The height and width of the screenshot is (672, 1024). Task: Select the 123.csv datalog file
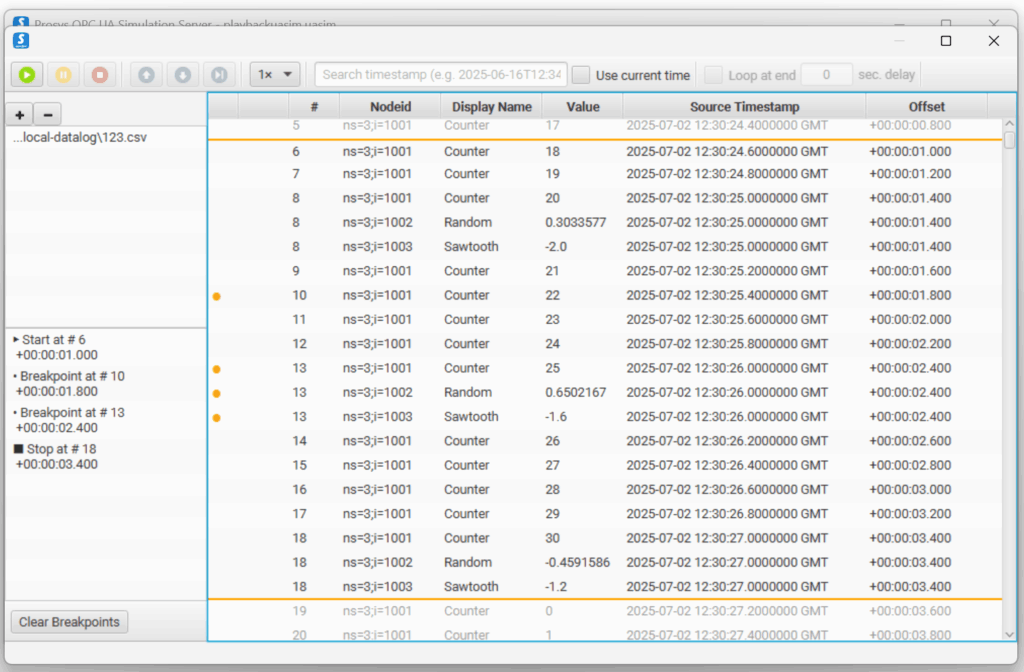pyautogui.click(x=80, y=137)
